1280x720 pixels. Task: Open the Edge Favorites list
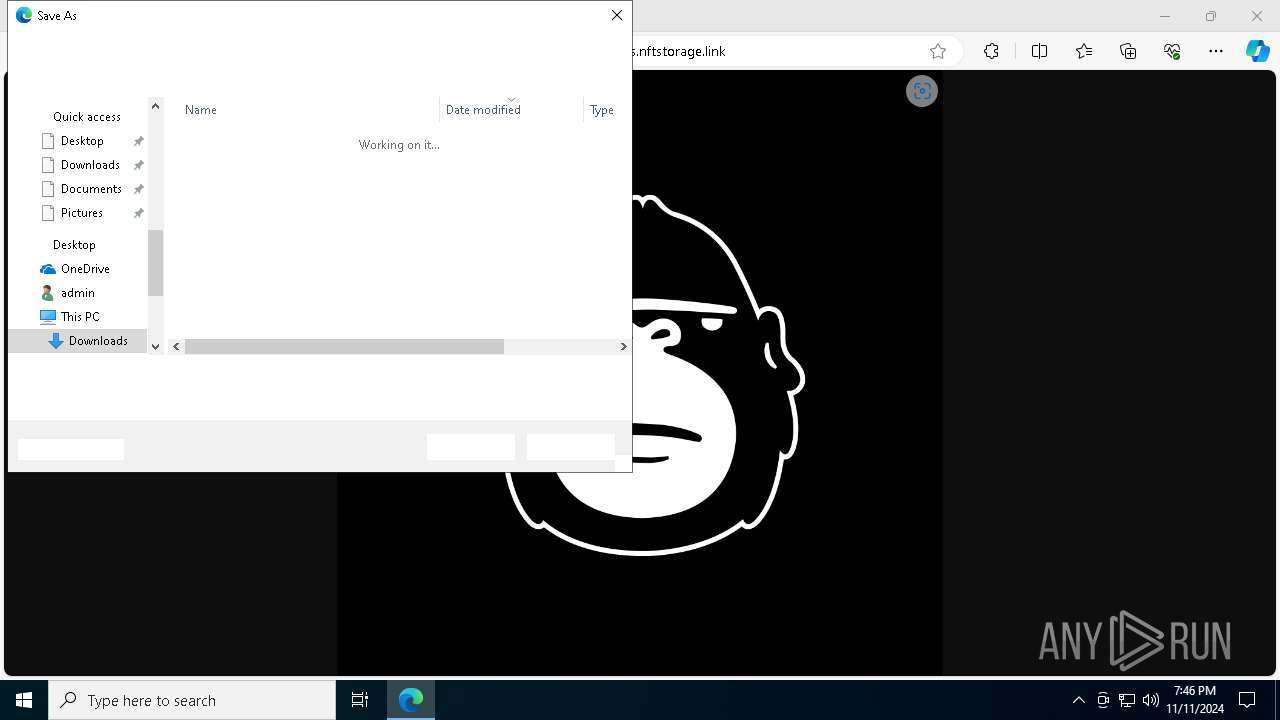coord(1084,51)
